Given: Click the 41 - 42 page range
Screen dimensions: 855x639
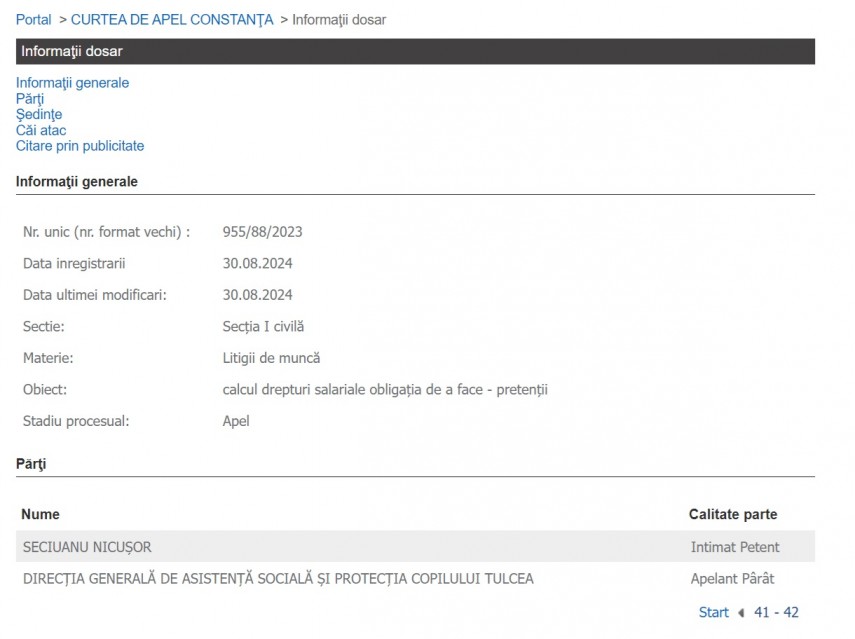Looking at the screenshot, I should (776, 612).
